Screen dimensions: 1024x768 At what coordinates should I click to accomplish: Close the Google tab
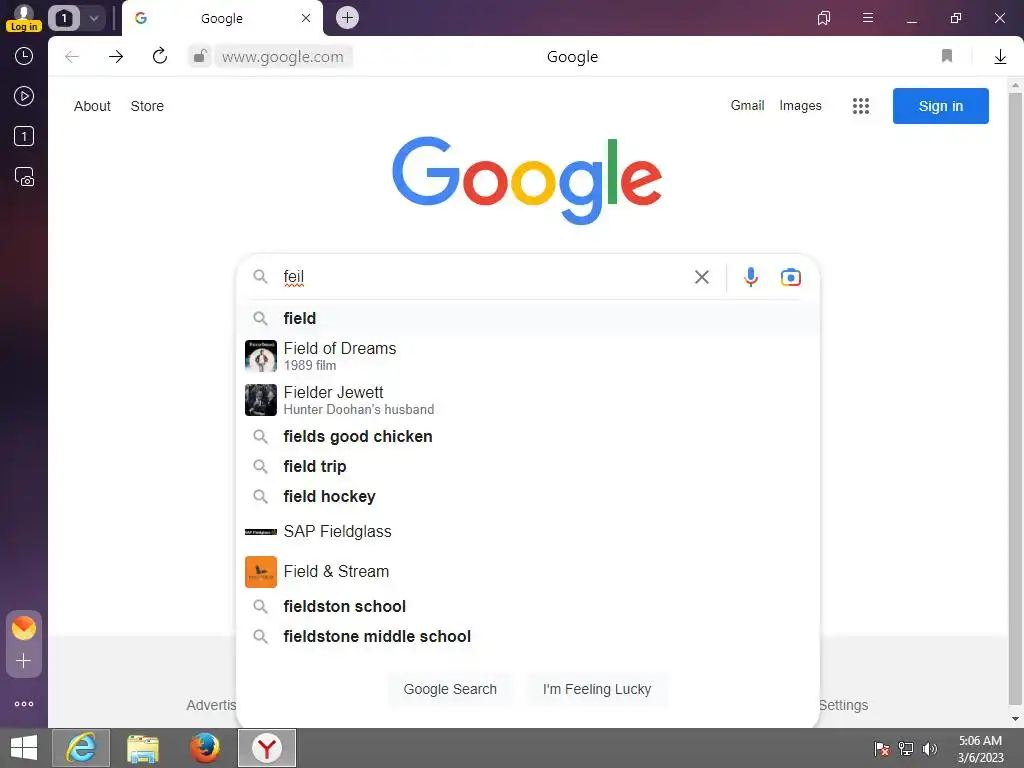306,18
